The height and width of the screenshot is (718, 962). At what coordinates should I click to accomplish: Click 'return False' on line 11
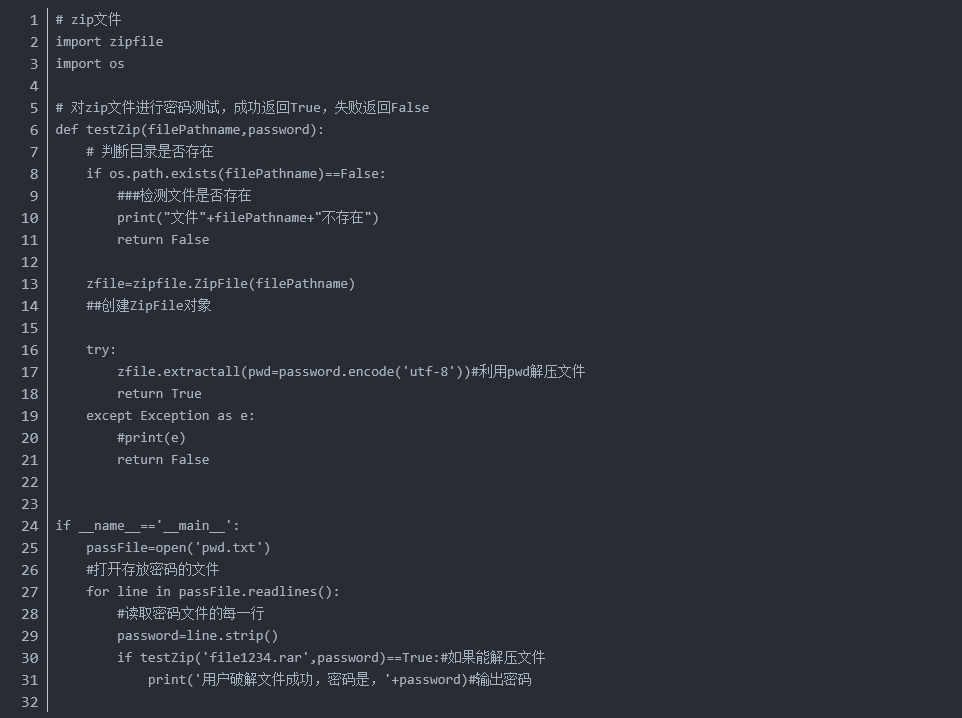click(163, 240)
